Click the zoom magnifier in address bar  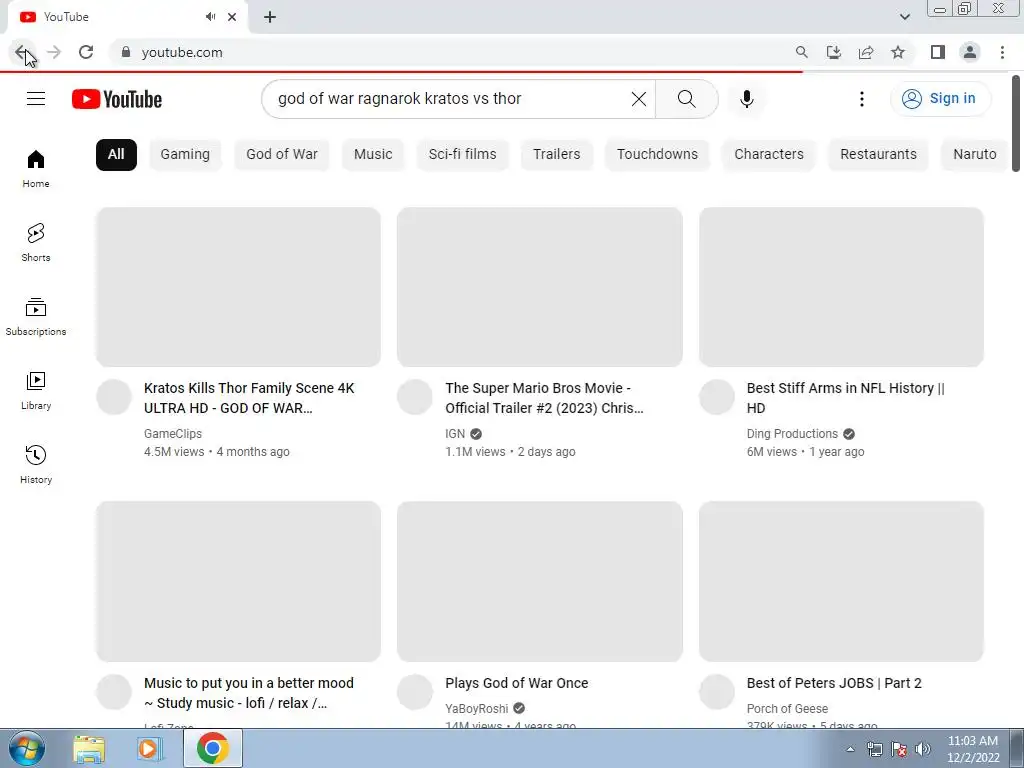pyautogui.click(x=801, y=52)
